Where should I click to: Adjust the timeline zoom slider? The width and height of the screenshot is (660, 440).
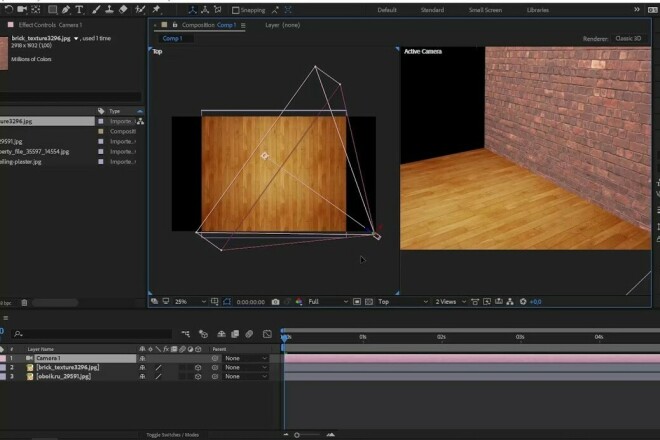tap(297, 435)
